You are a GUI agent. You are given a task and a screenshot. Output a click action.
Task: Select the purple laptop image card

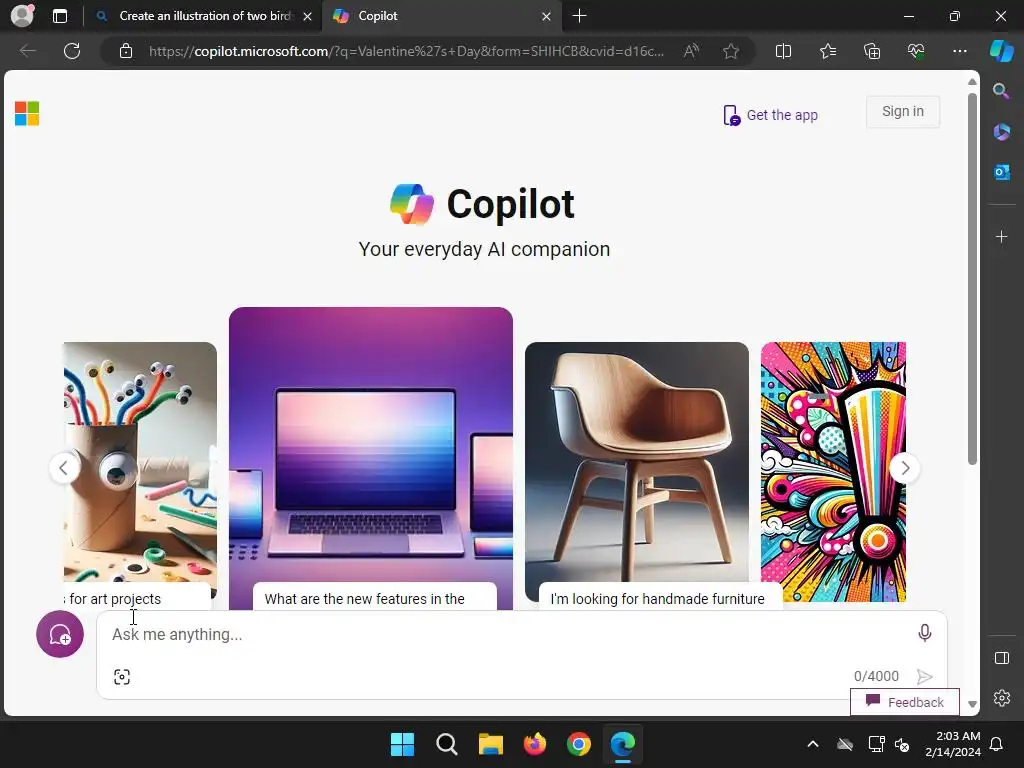[x=371, y=444]
